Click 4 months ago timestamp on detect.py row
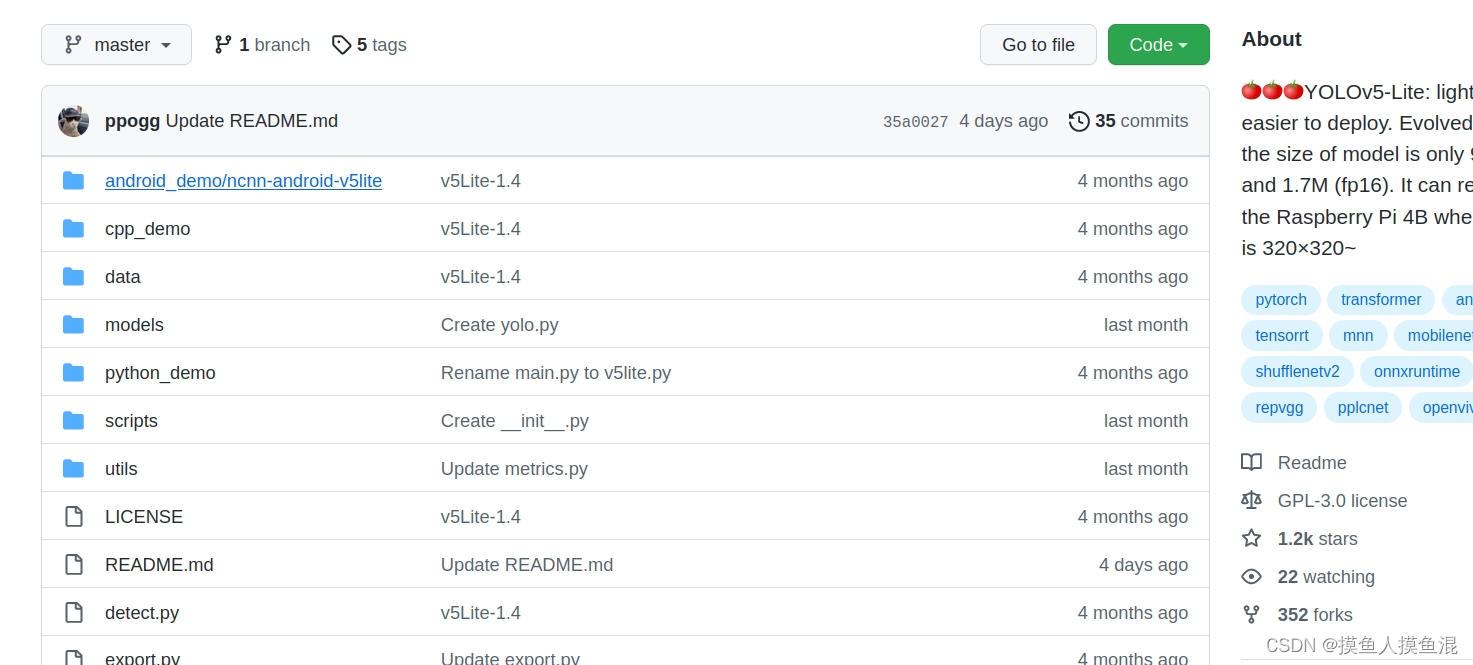The width and height of the screenshot is (1473, 665). coord(1133,613)
